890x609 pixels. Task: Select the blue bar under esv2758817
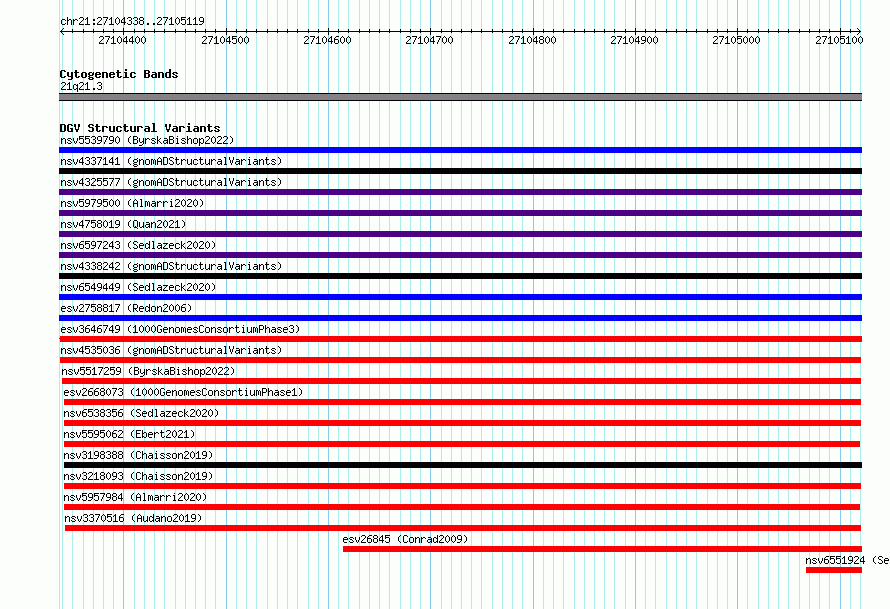(x=460, y=318)
